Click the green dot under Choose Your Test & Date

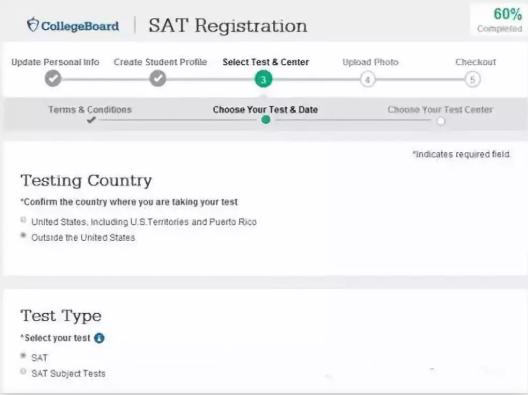pos(266,120)
